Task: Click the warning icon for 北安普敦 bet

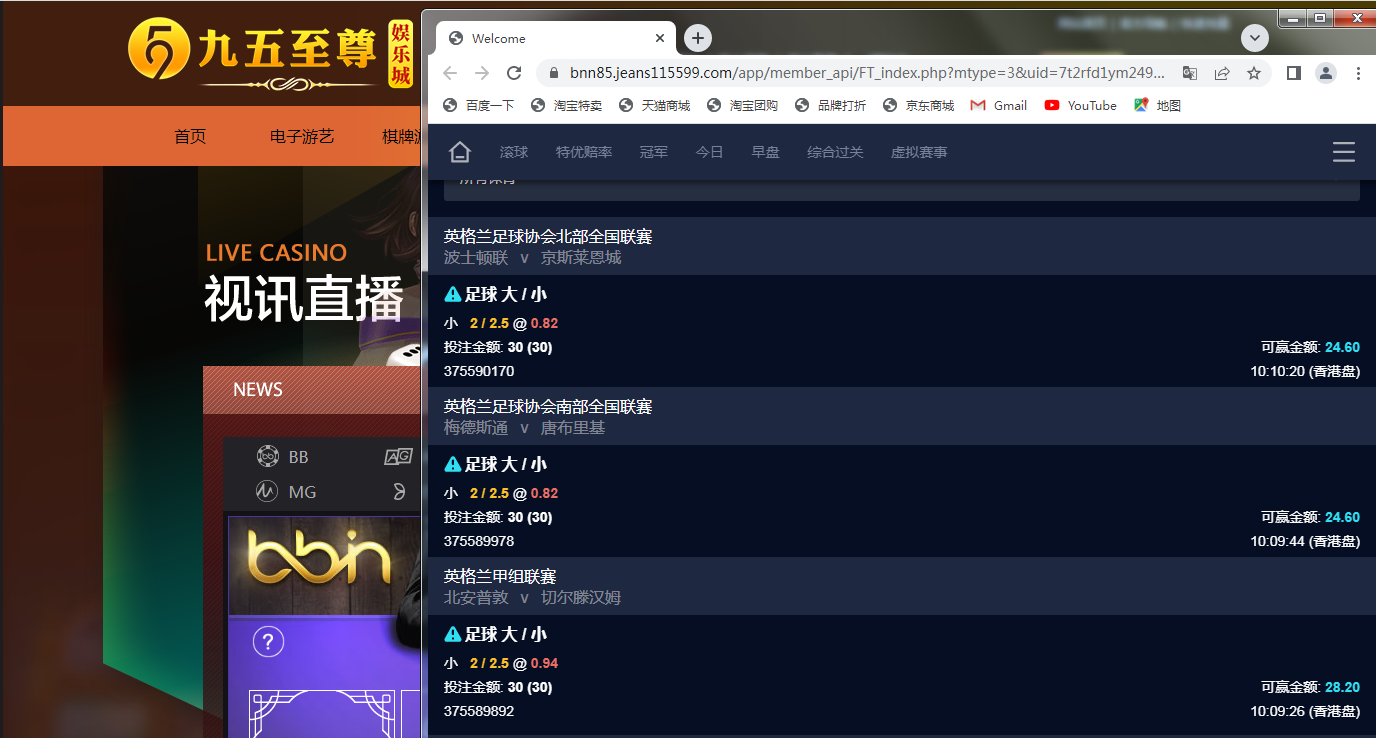Action: [453, 634]
